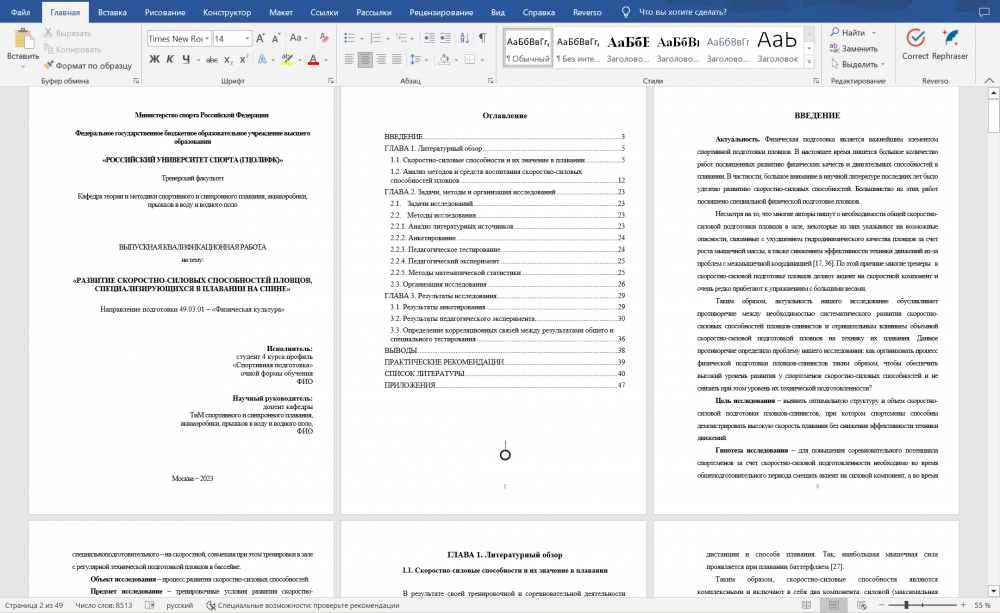The width and height of the screenshot is (1000, 613).
Task: Click the paint bucket shading icon
Action: (444, 59)
